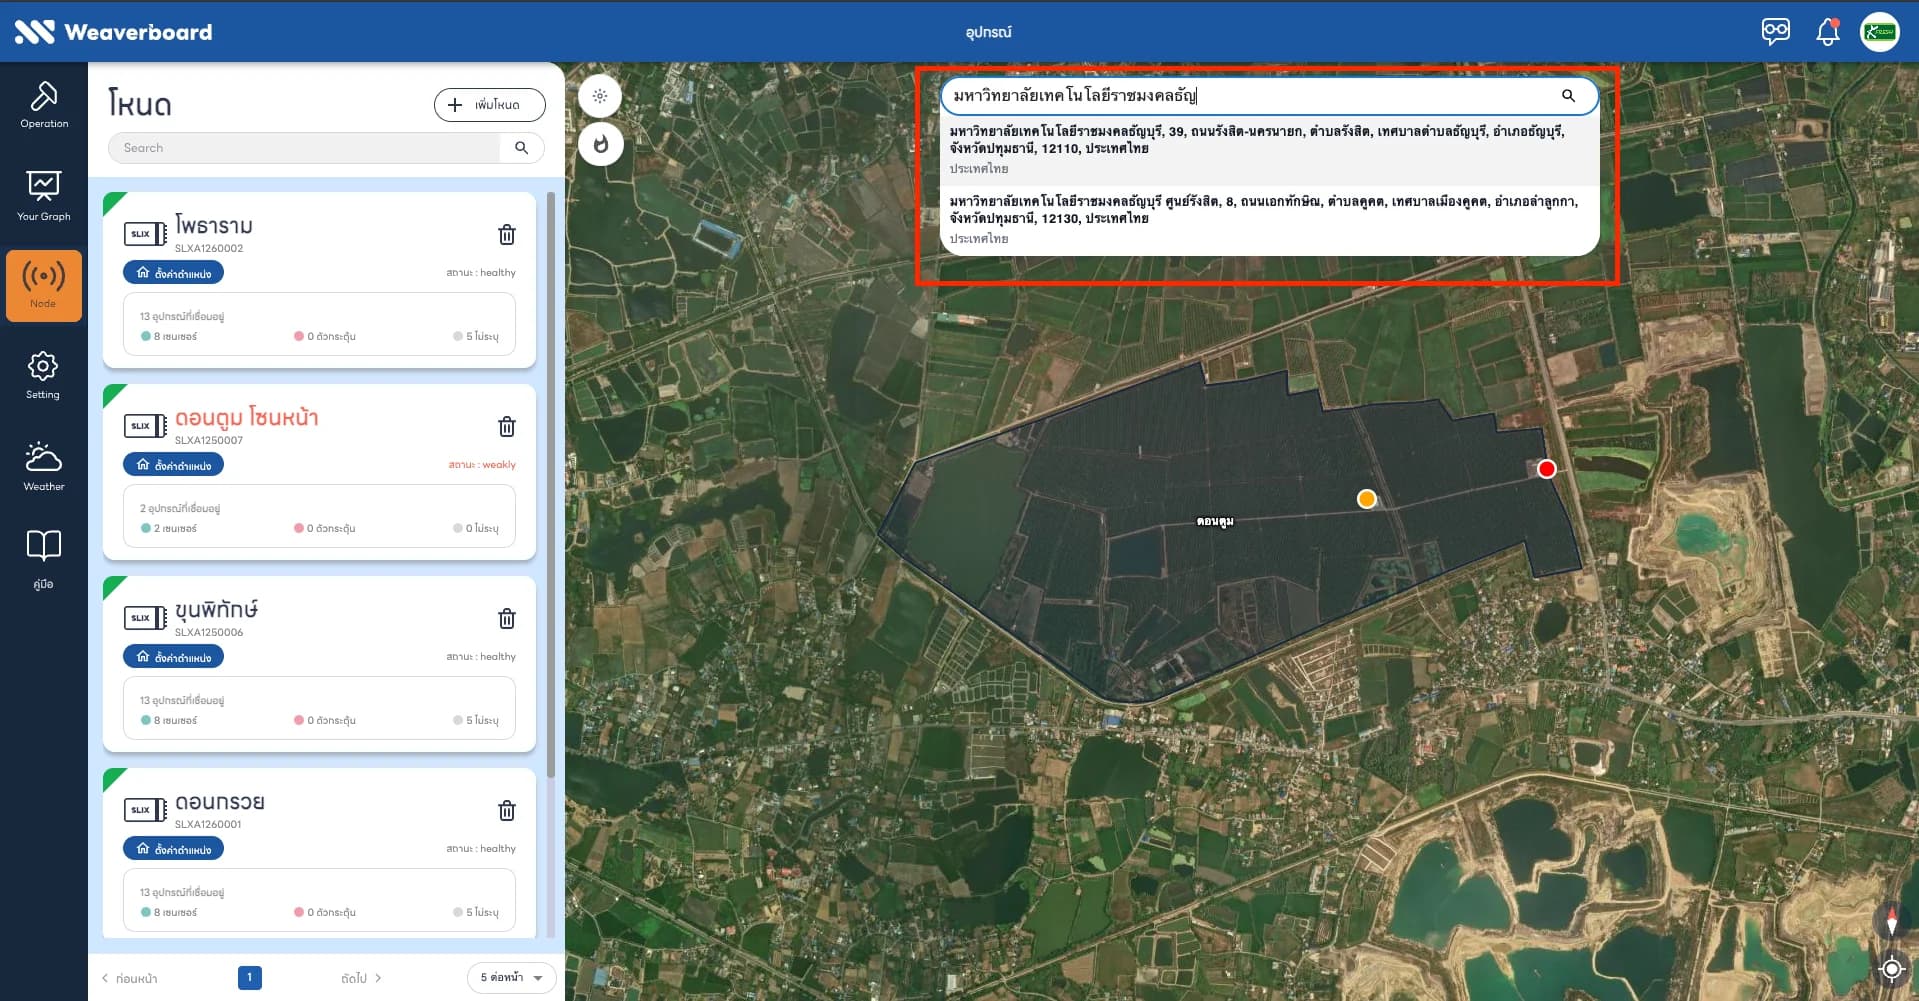Click the map compass icon

click(x=1891, y=920)
